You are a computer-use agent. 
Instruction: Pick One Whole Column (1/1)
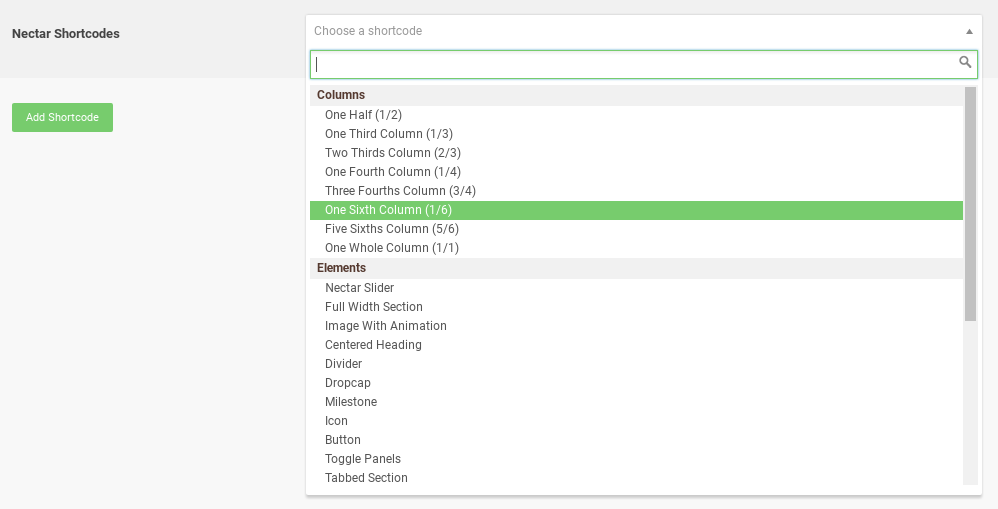[x=636, y=249]
